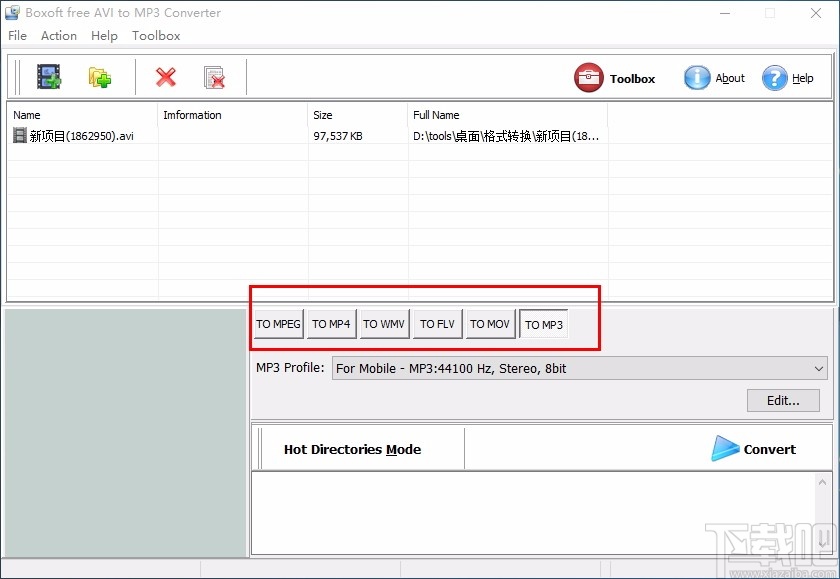
Task: Click the Edit button for MP3 profile
Action: point(783,400)
